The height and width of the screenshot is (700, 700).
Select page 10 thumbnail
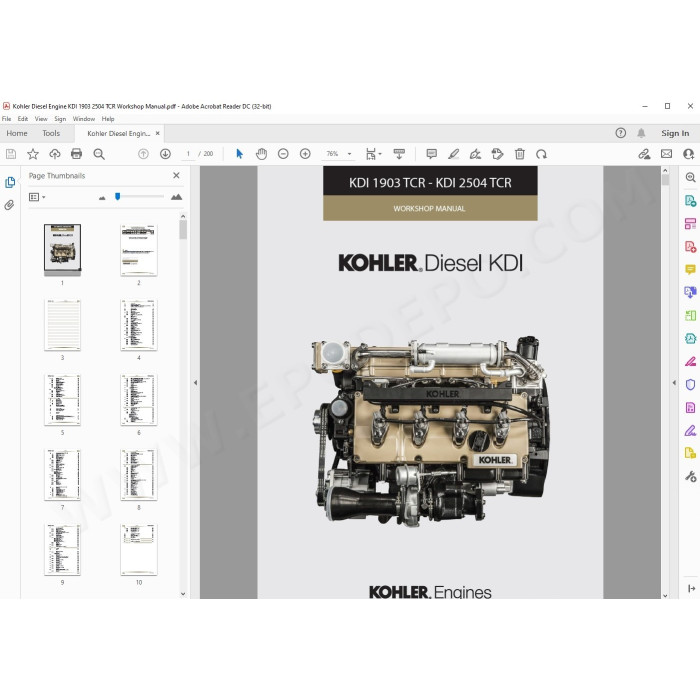pyautogui.click(x=139, y=550)
